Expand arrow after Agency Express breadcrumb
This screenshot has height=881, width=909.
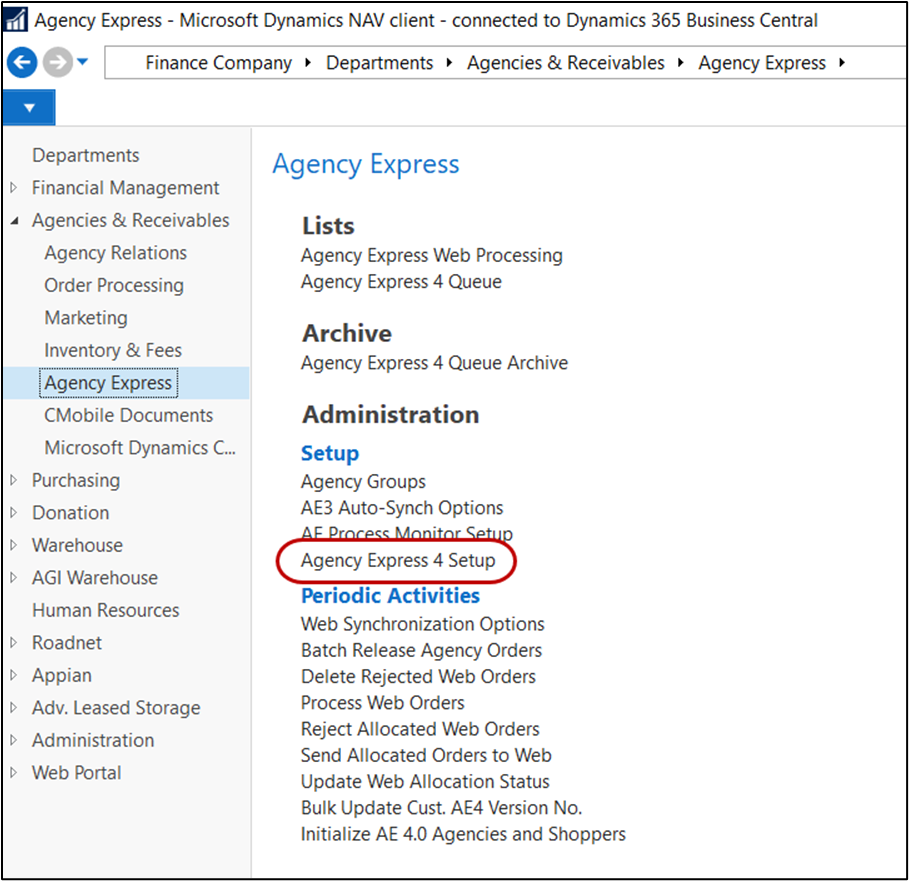pyautogui.click(x=842, y=63)
